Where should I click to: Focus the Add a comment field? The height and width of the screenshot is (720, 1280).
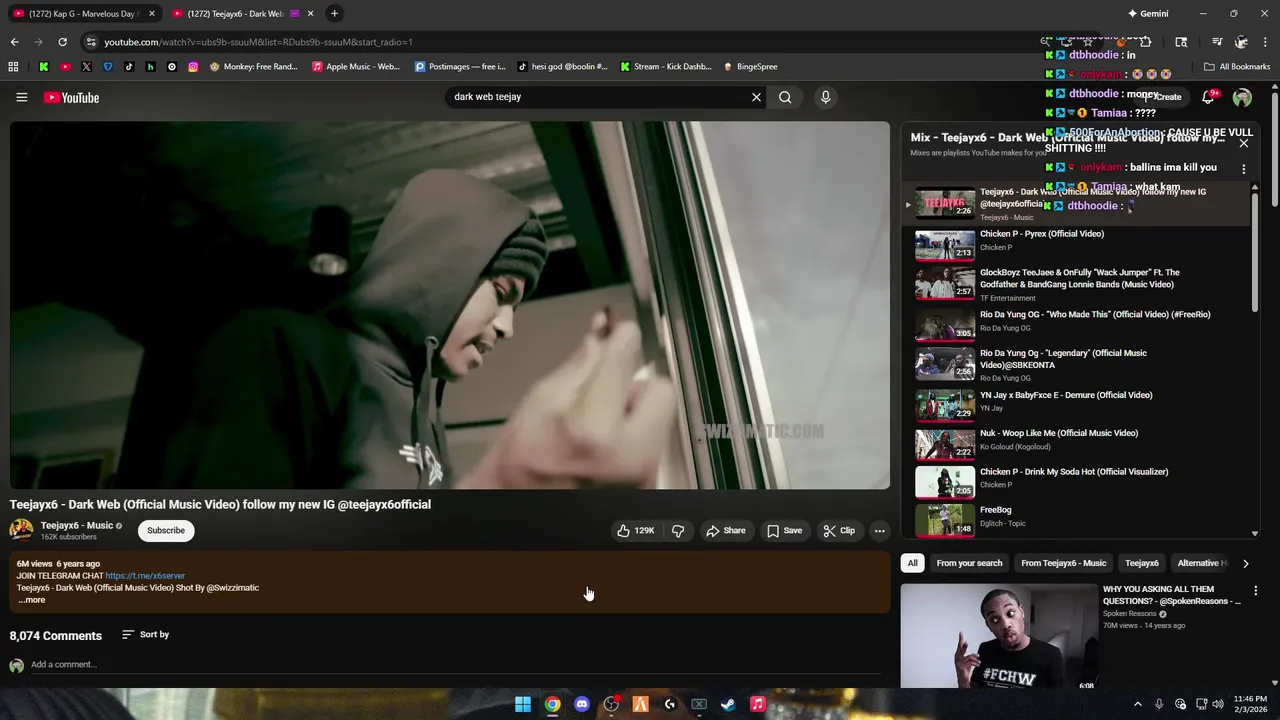tap(455, 664)
